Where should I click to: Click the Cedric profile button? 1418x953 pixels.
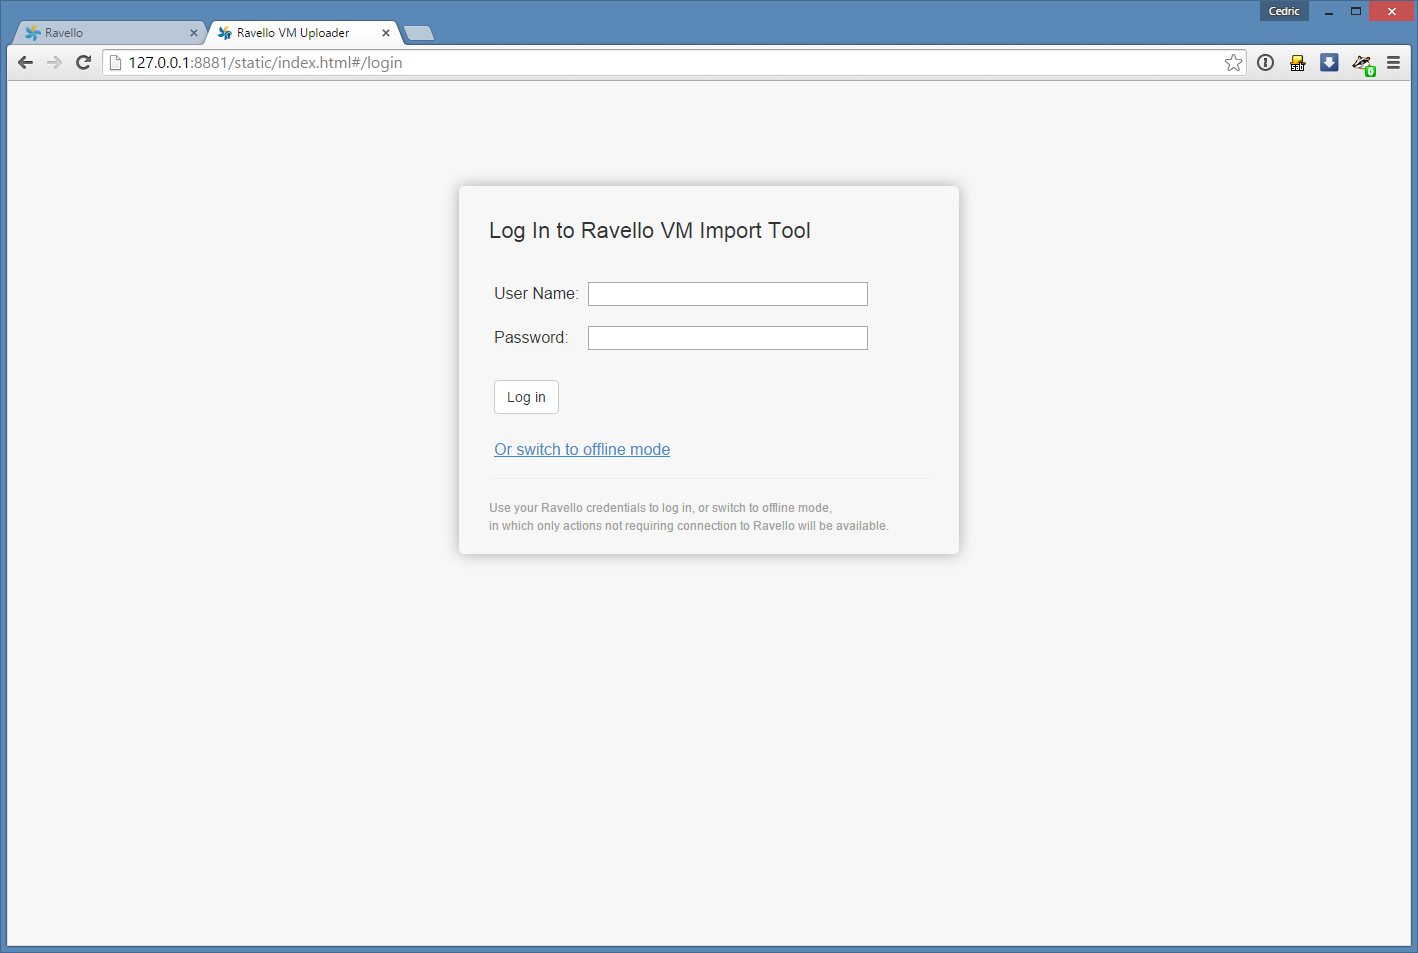point(1284,11)
